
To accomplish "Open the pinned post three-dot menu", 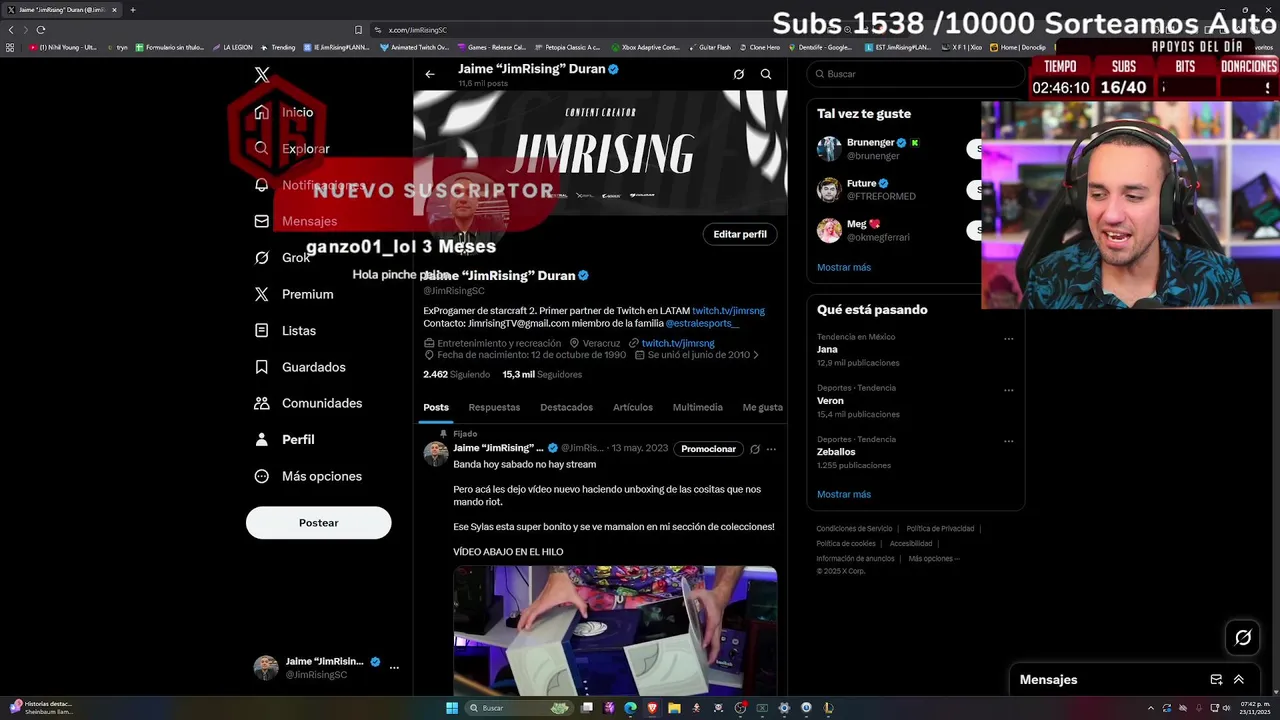I will 771,449.
